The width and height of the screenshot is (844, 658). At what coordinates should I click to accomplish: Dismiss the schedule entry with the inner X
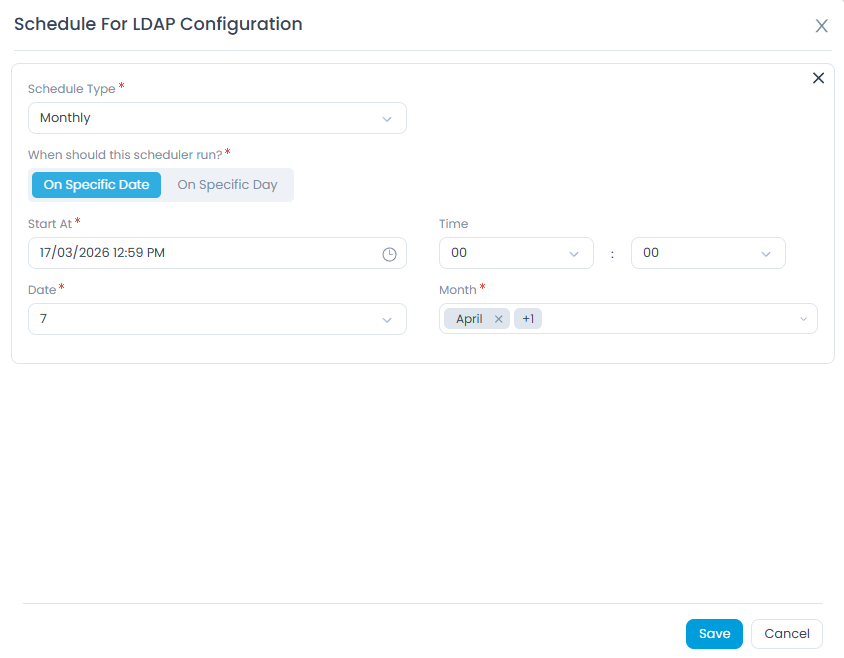[x=818, y=77]
